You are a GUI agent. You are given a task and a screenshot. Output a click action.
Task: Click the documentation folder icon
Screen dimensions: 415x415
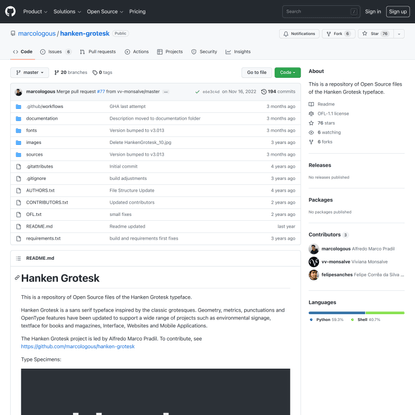pos(19,118)
